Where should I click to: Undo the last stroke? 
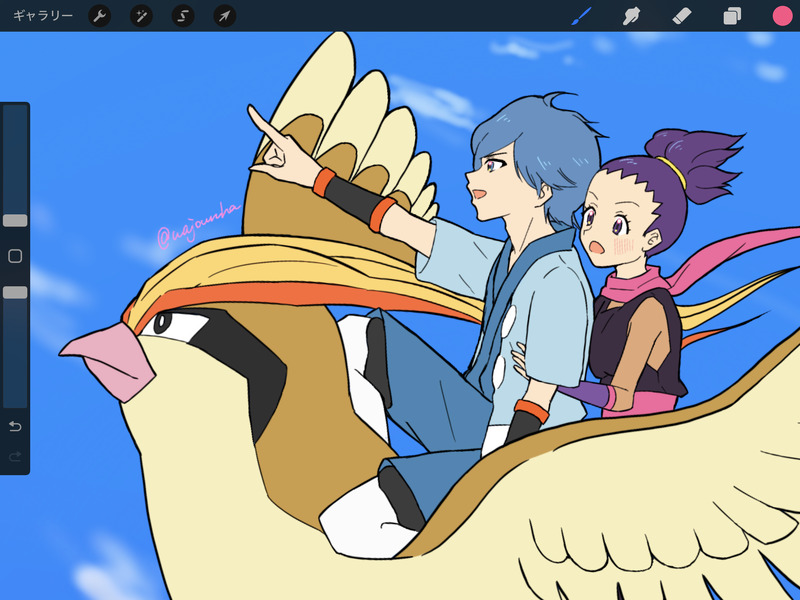15,426
